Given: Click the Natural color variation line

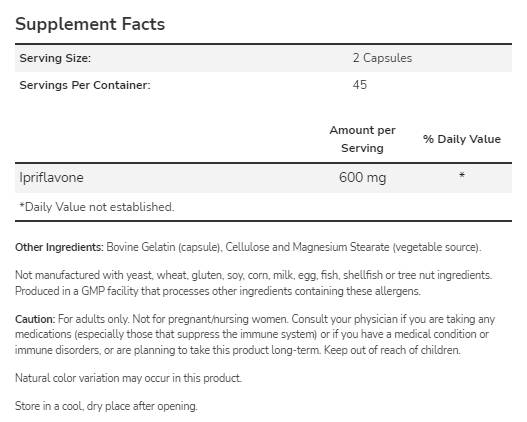Looking at the screenshot, I should (128, 378).
